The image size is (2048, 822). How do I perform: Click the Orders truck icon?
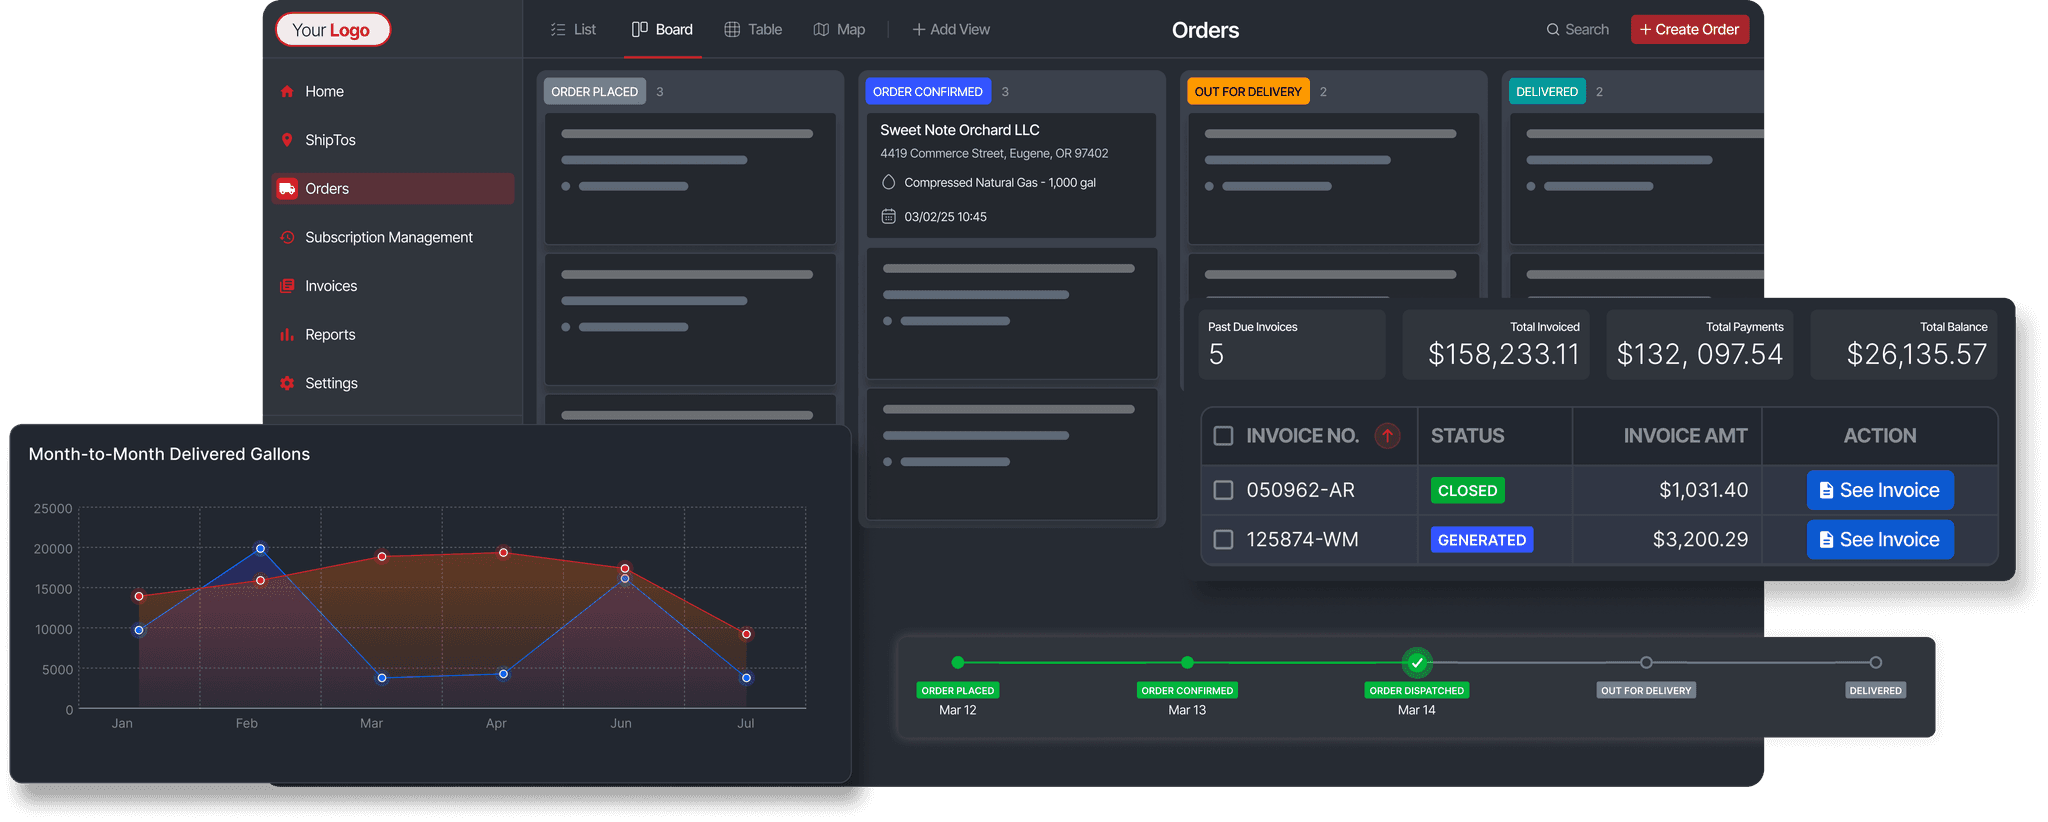coord(287,188)
